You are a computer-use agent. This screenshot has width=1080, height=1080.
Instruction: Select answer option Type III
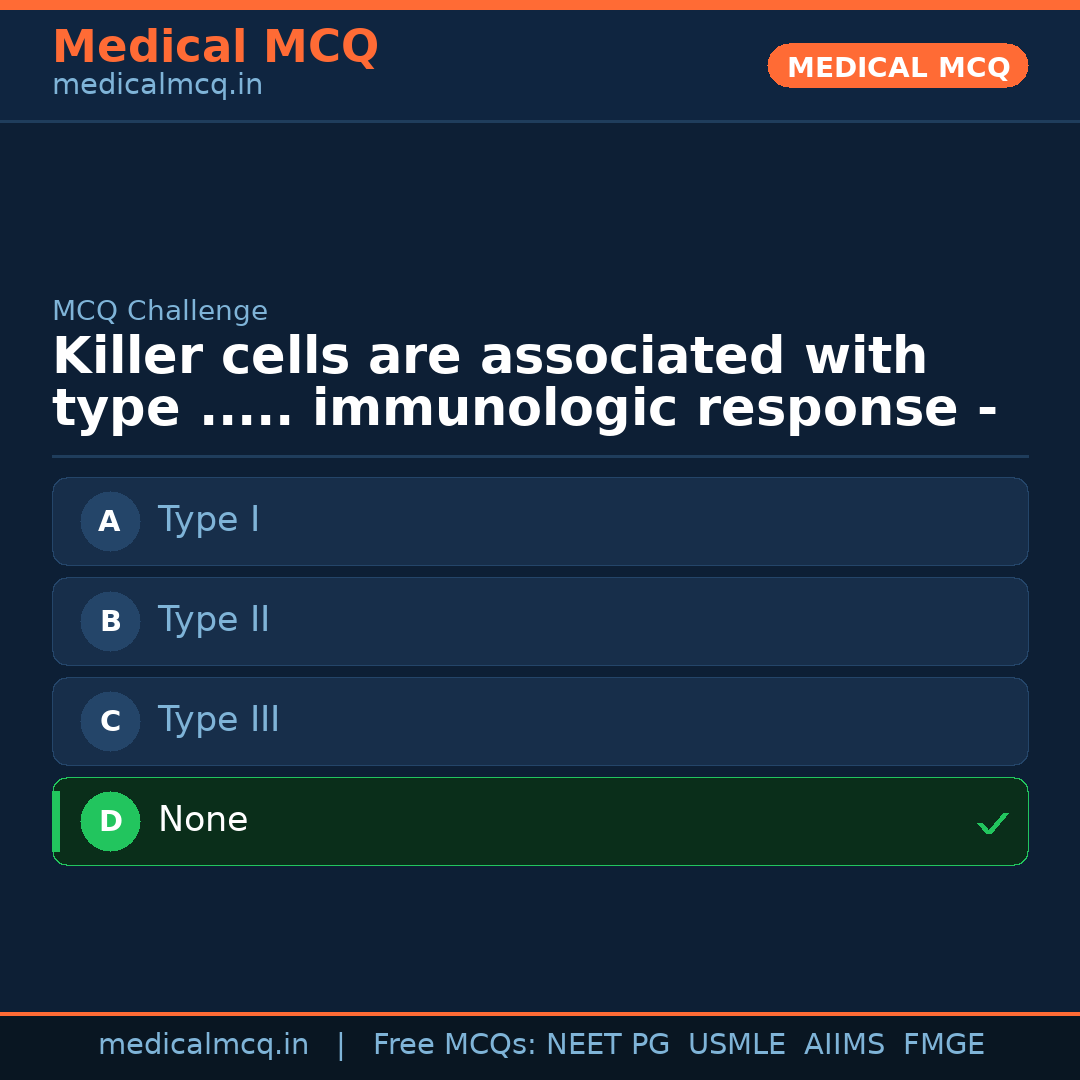coord(540,721)
